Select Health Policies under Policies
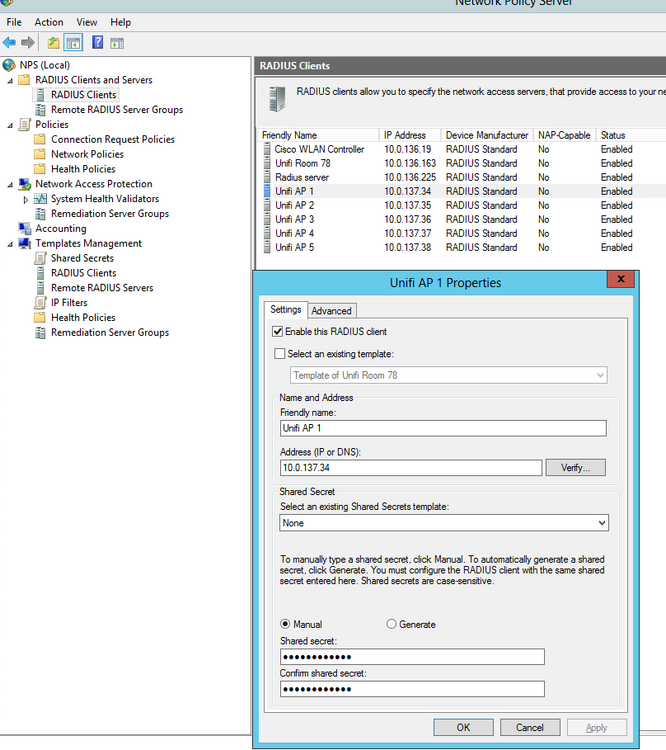Image resolution: width=666 pixels, height=750 pixels. [x=83, y=169]
